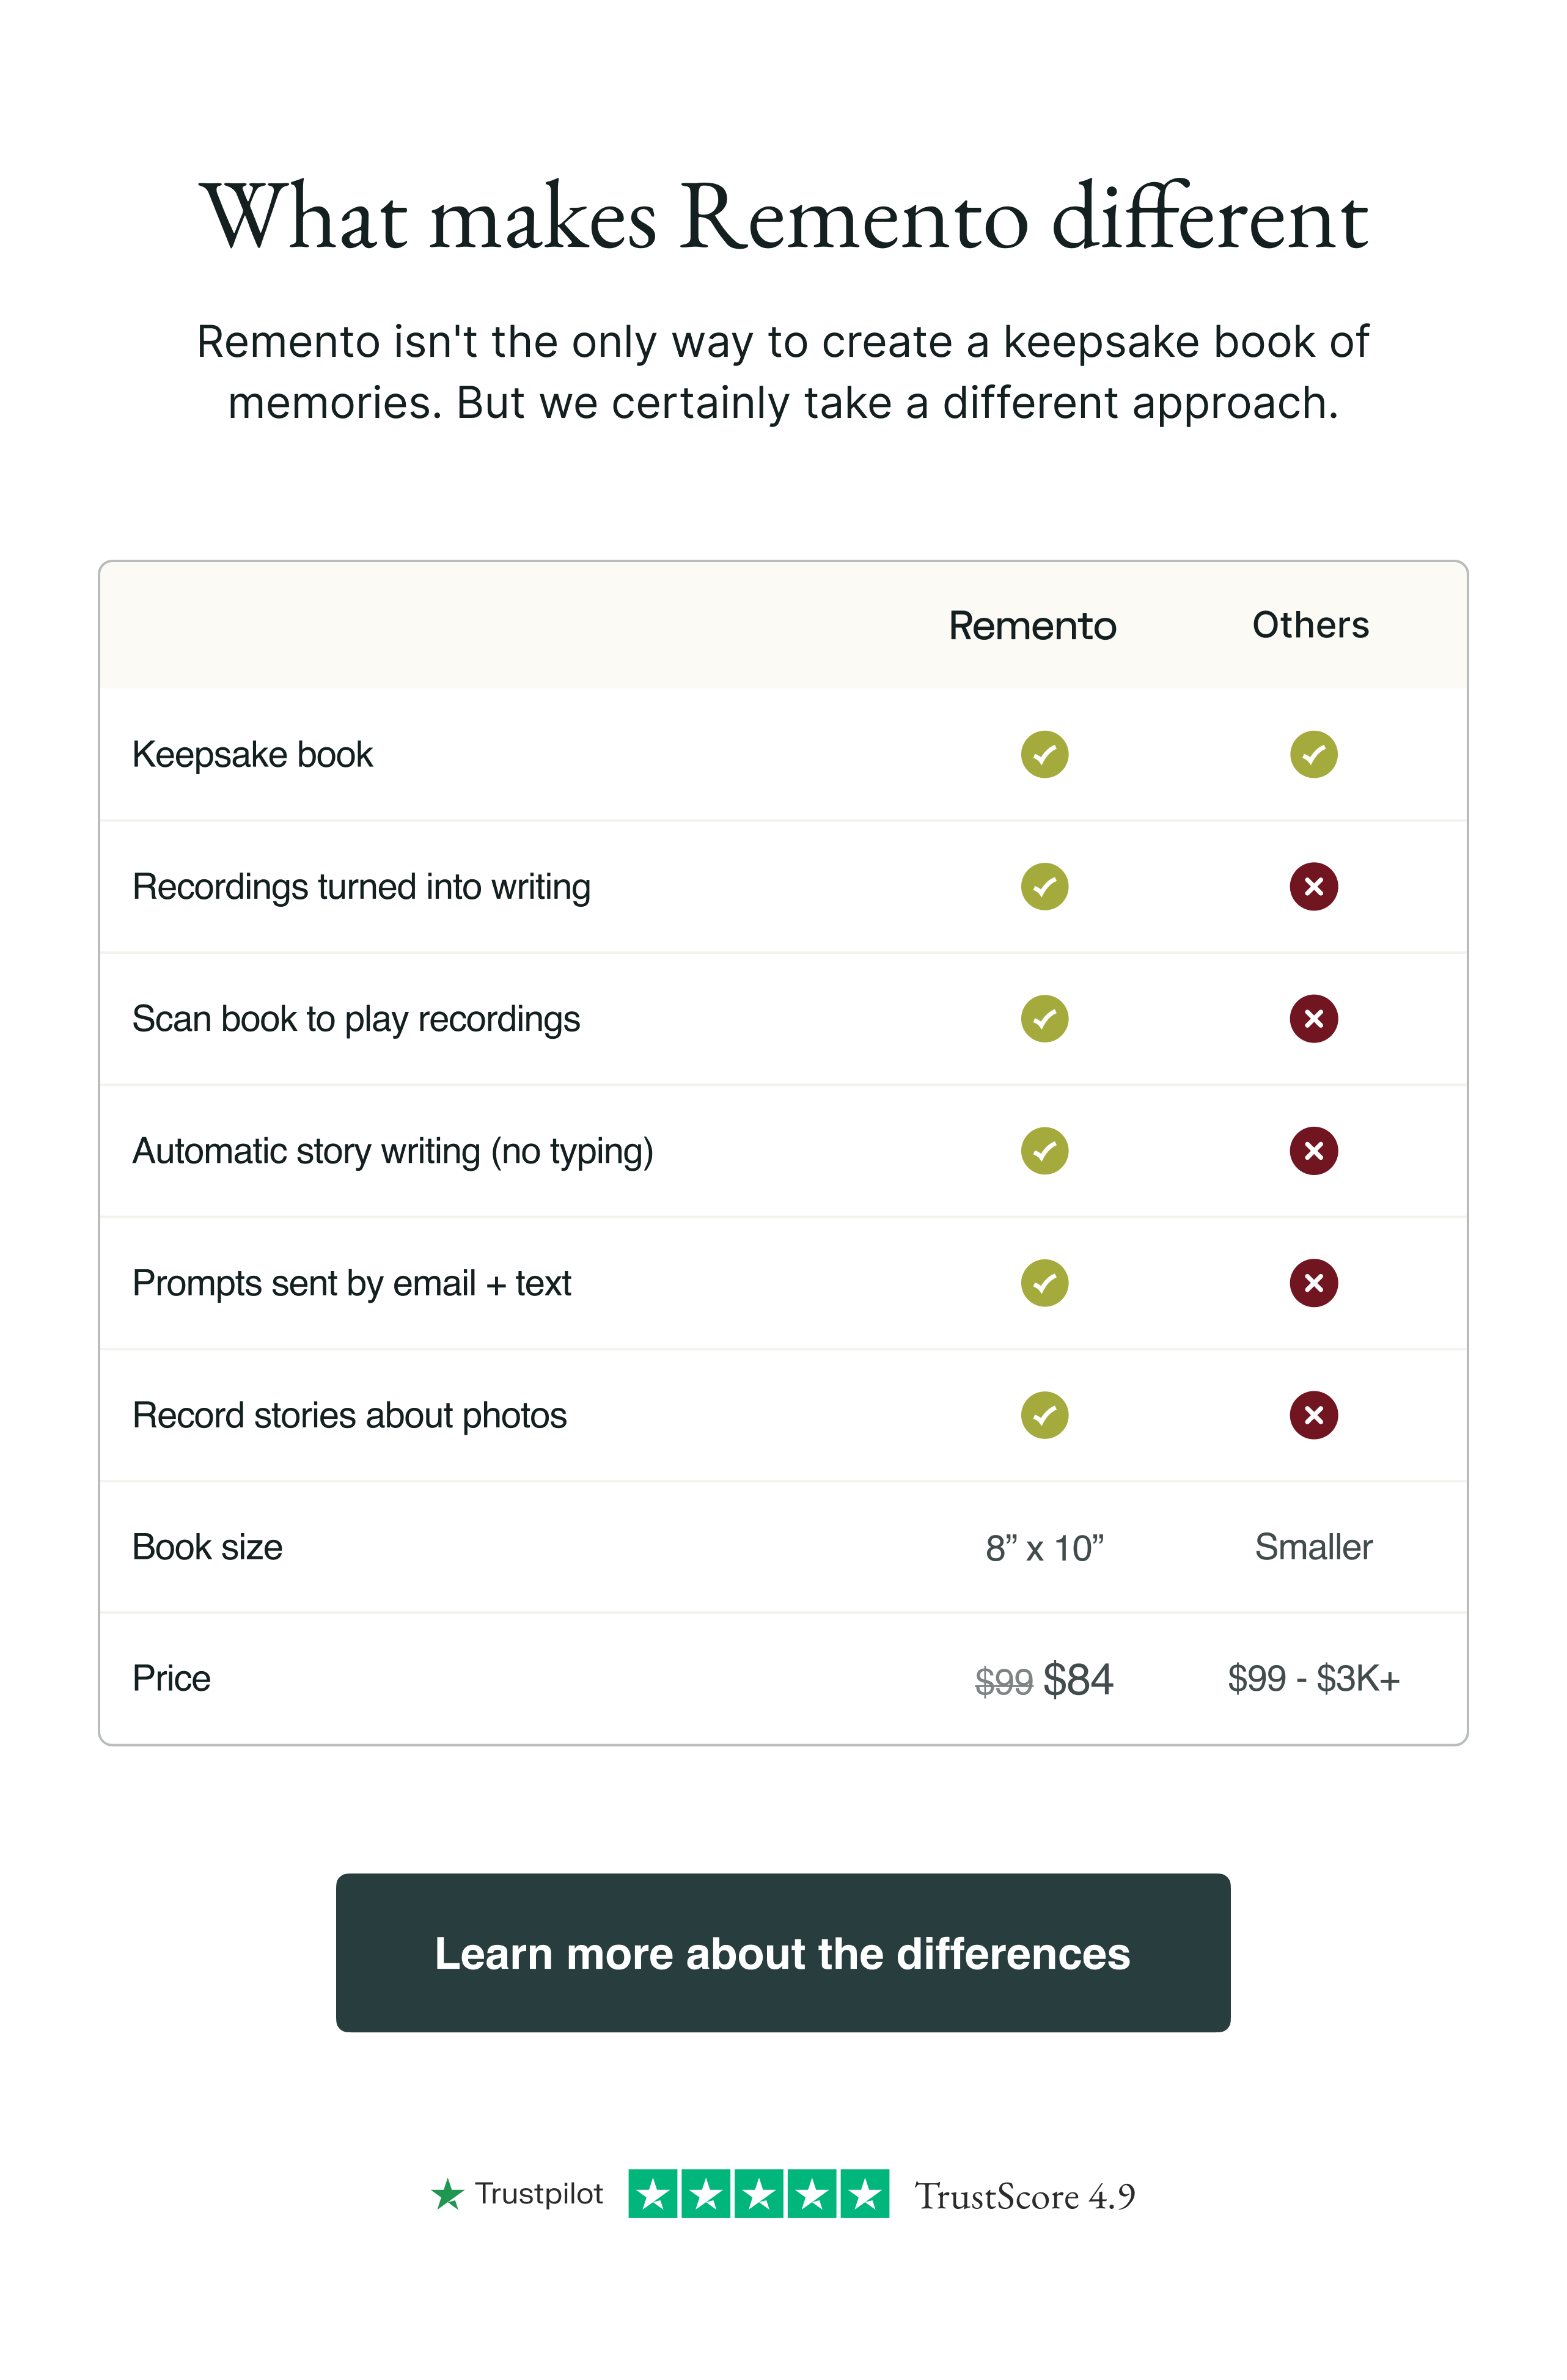
Task: Click green check for Recordings turned into writing
Action: coord(1044,886)
